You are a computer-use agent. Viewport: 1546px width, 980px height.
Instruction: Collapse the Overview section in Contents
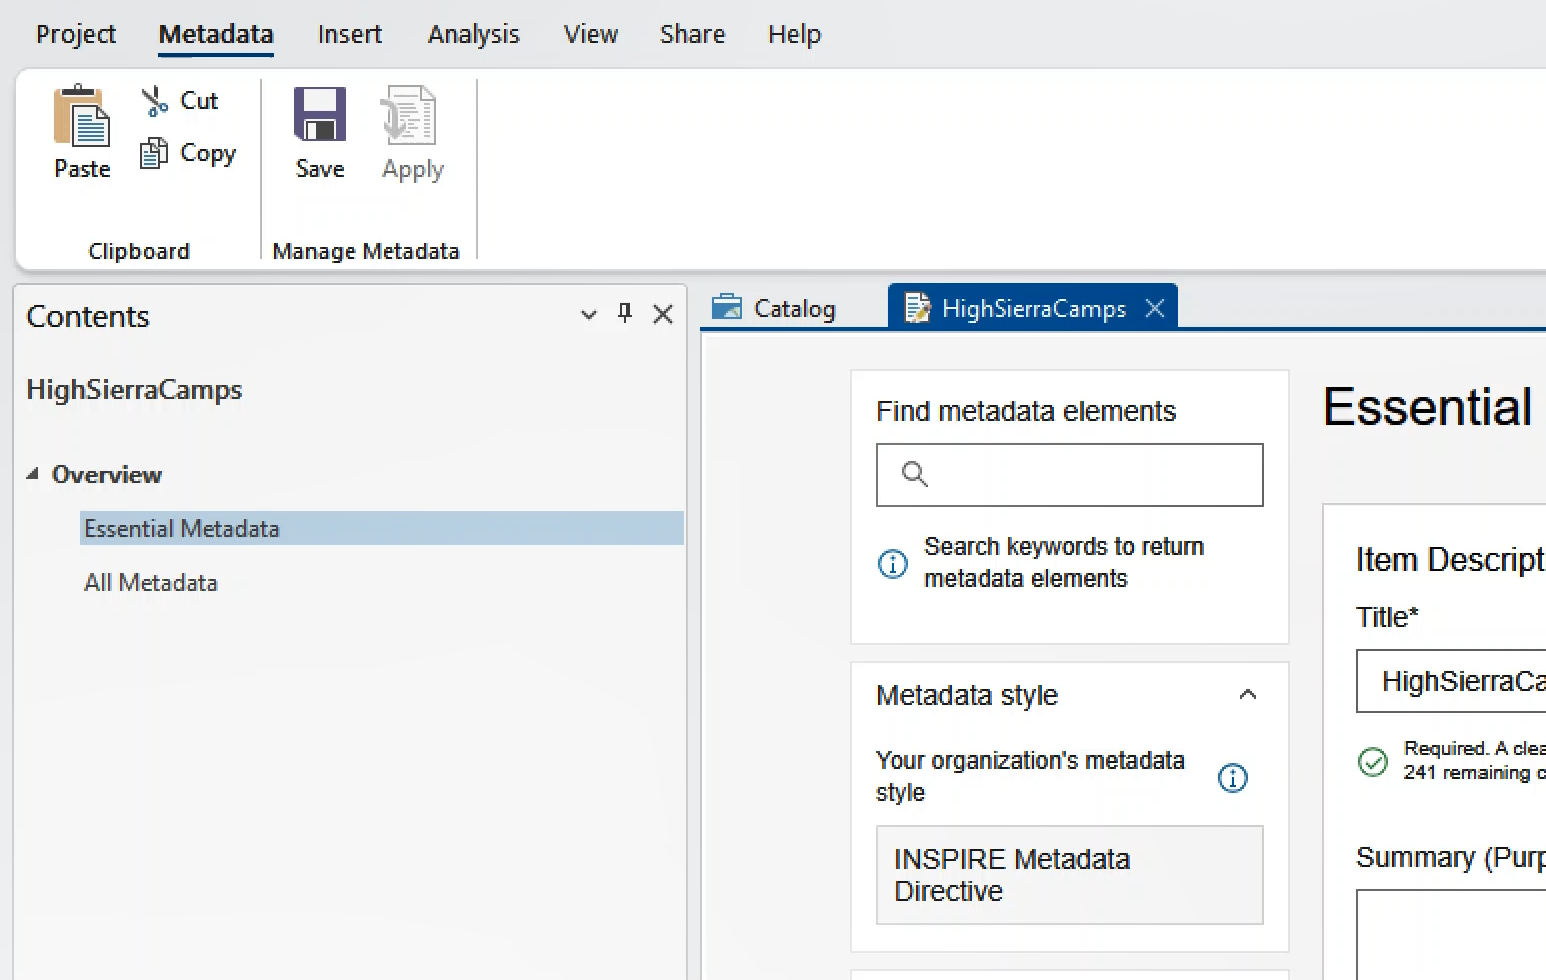[x=32, y=474]
